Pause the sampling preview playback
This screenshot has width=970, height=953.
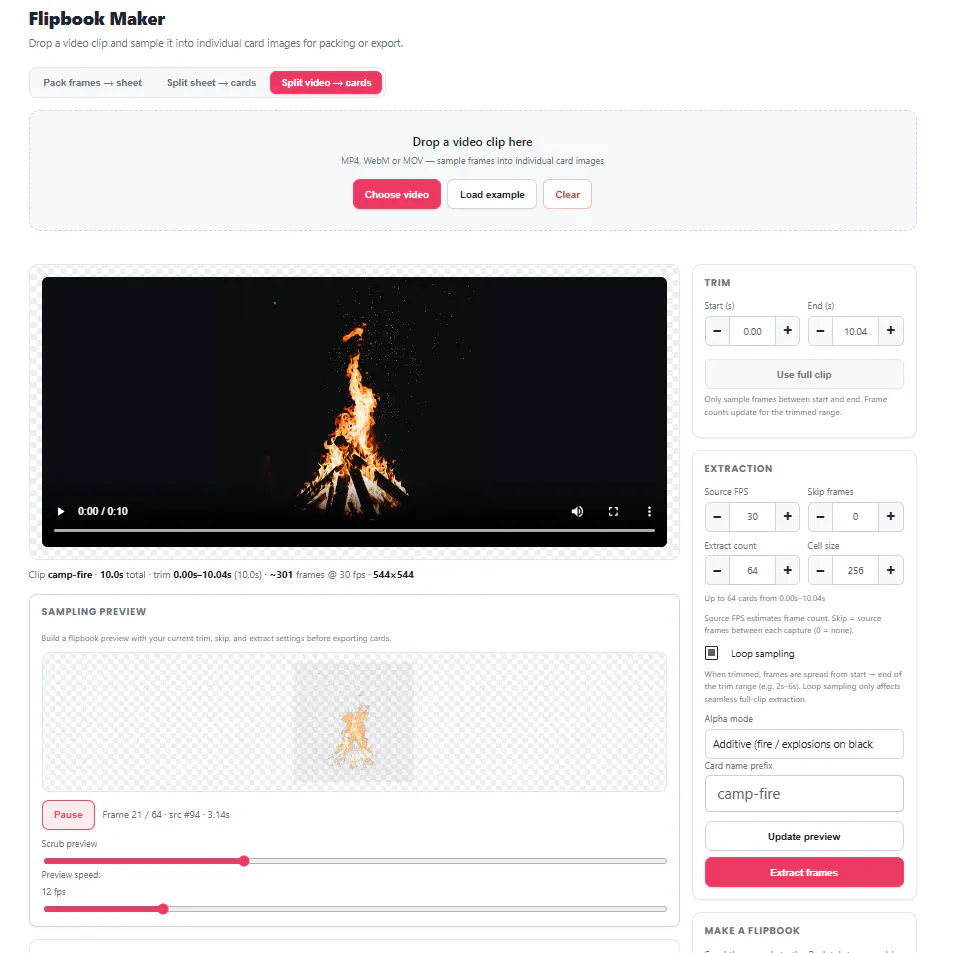[x=68, y=815]
